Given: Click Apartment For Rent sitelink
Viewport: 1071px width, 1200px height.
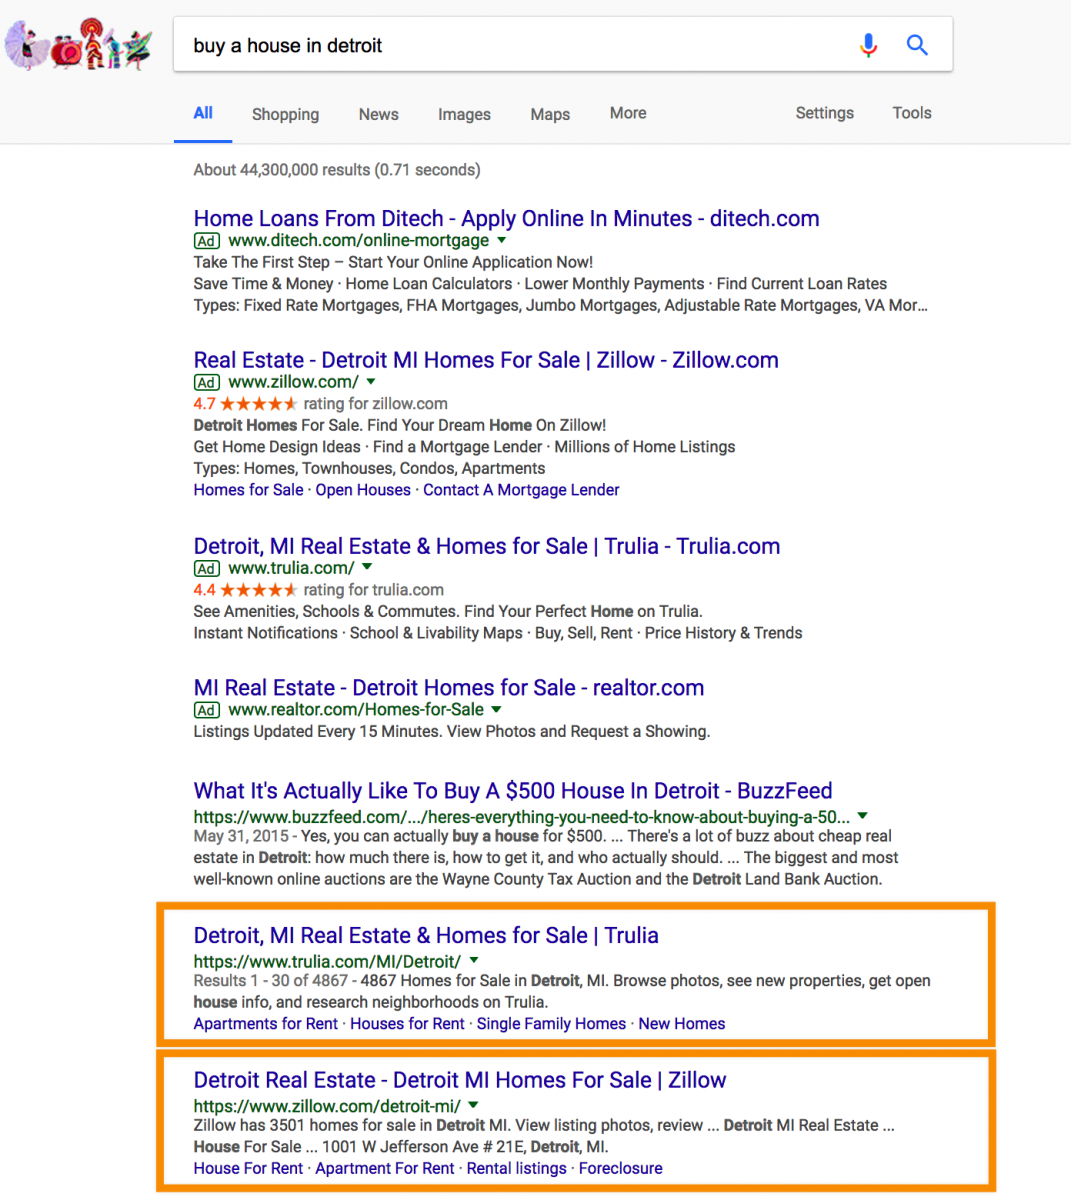Looking at the screenshot, I should 385,1168.
